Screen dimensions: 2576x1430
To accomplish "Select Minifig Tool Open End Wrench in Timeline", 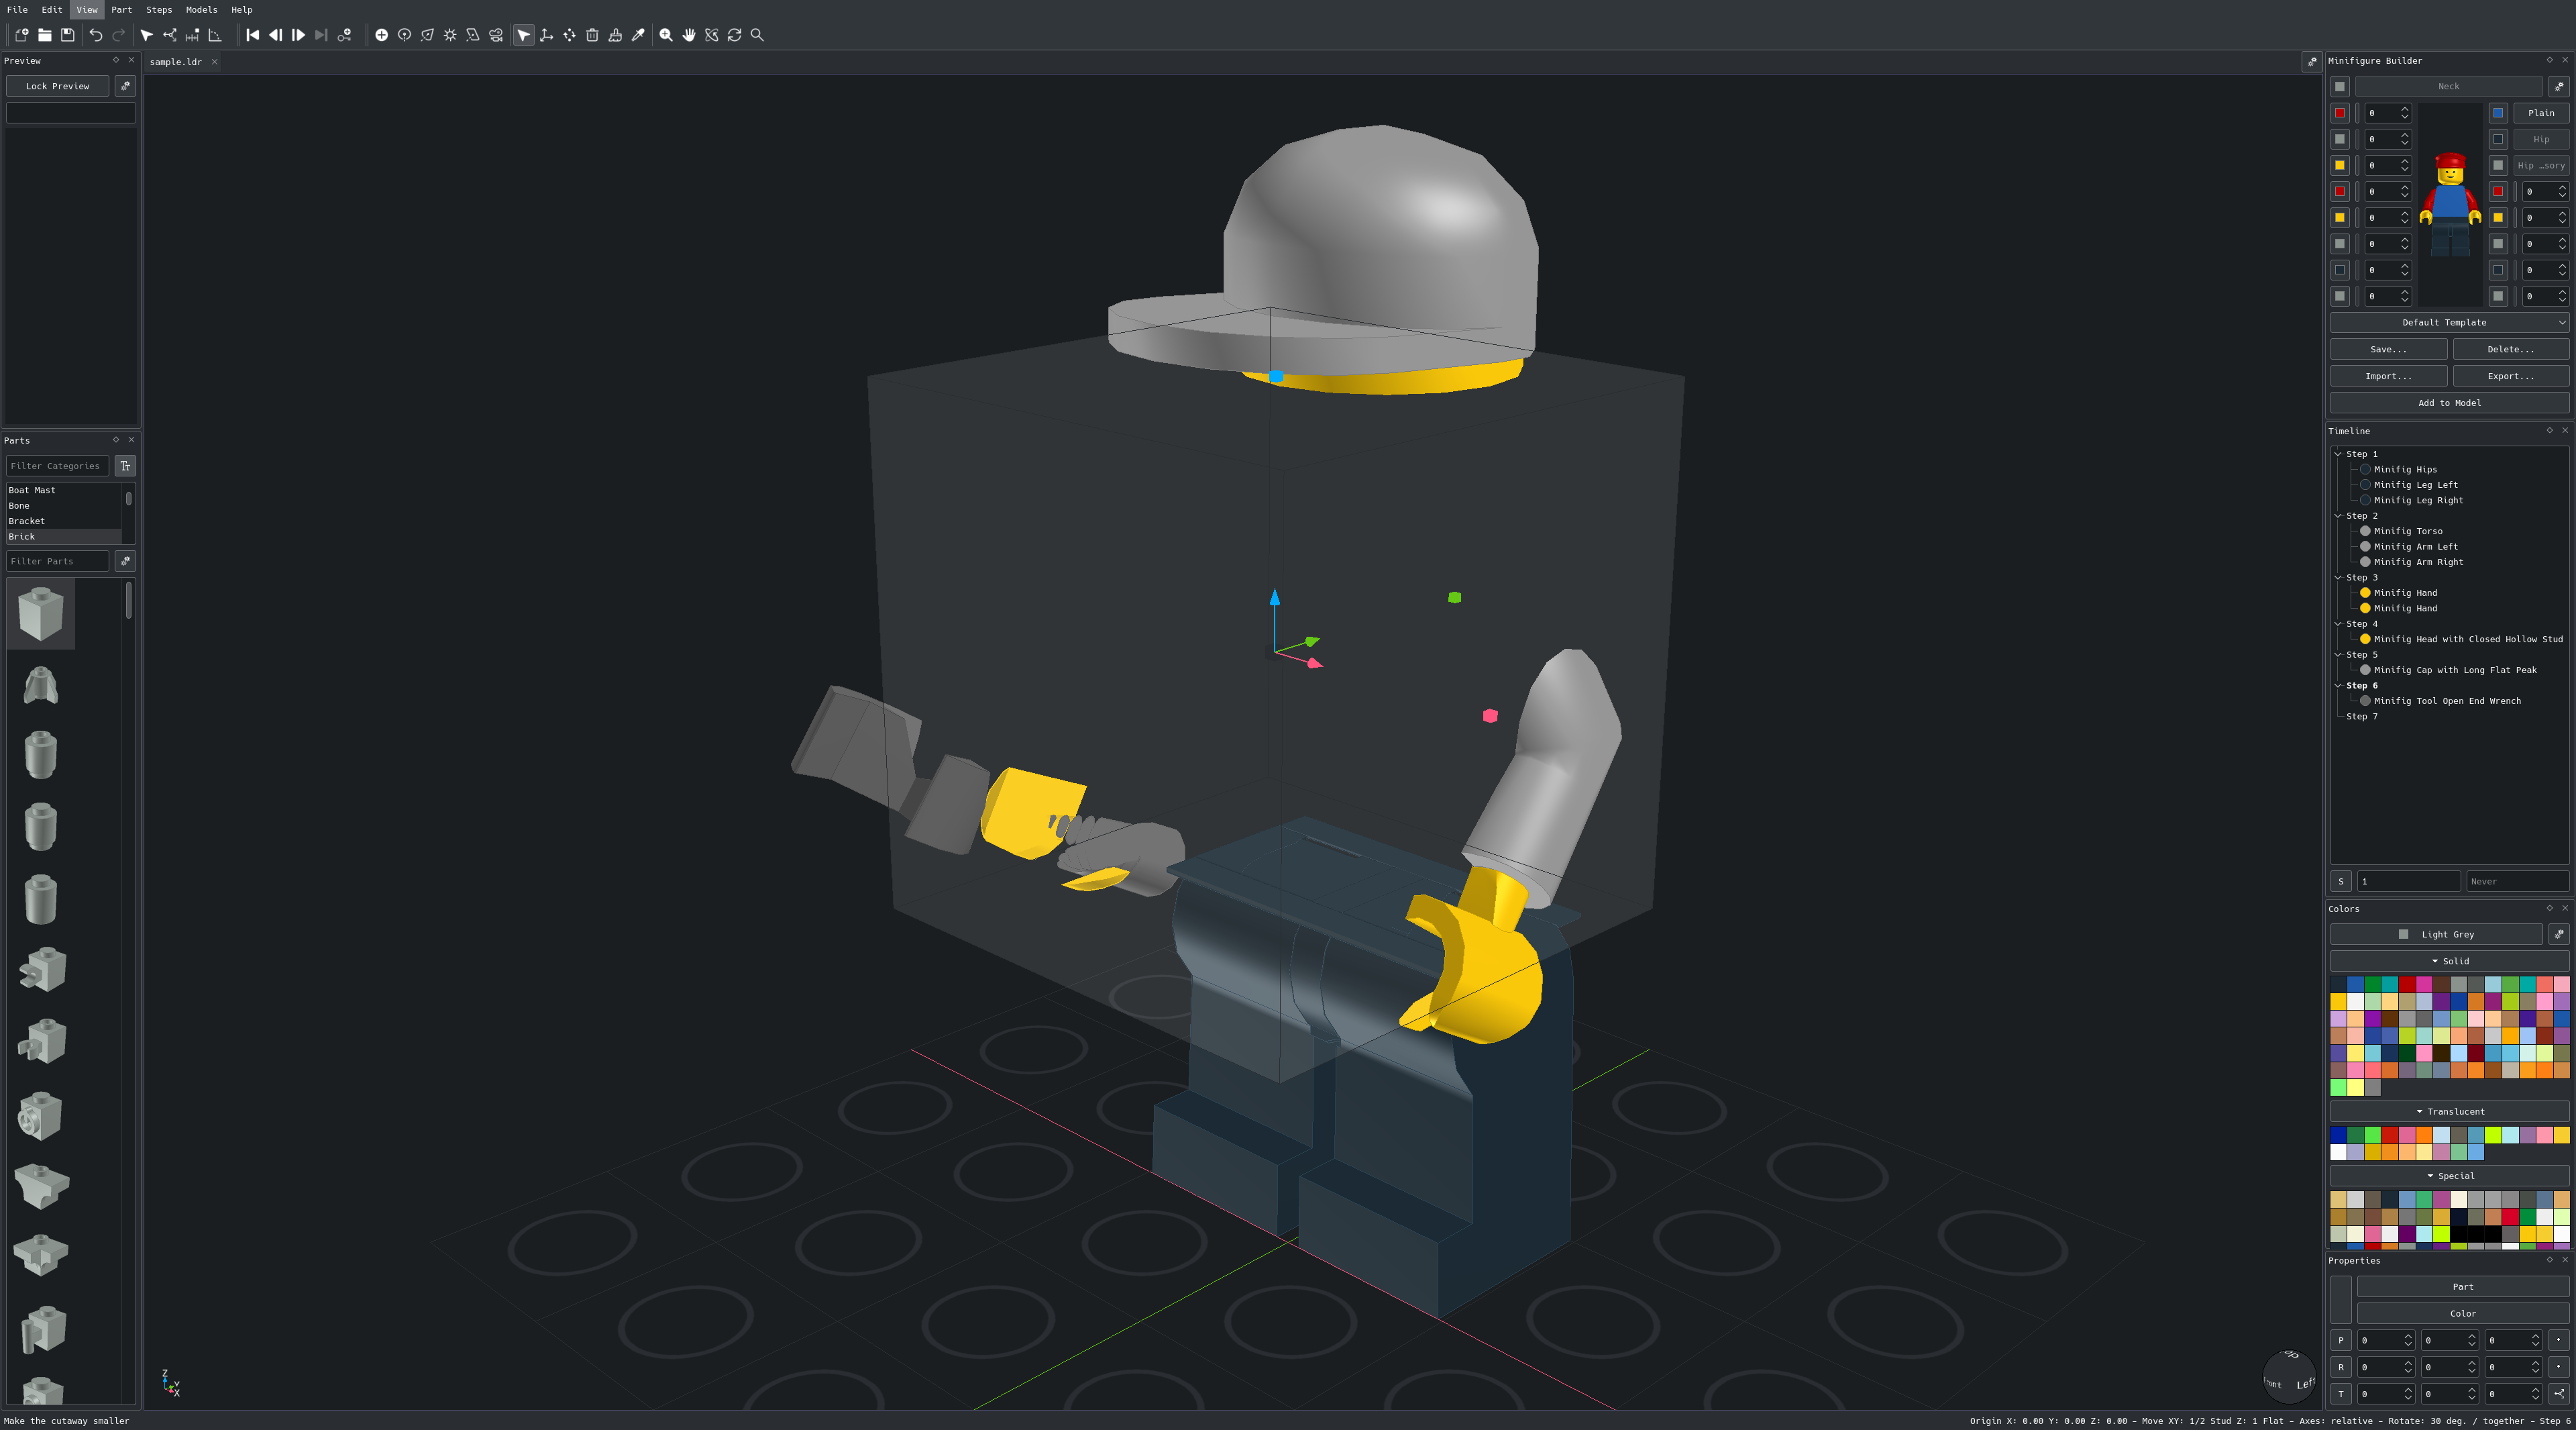I will click(x=2446, y=701).
